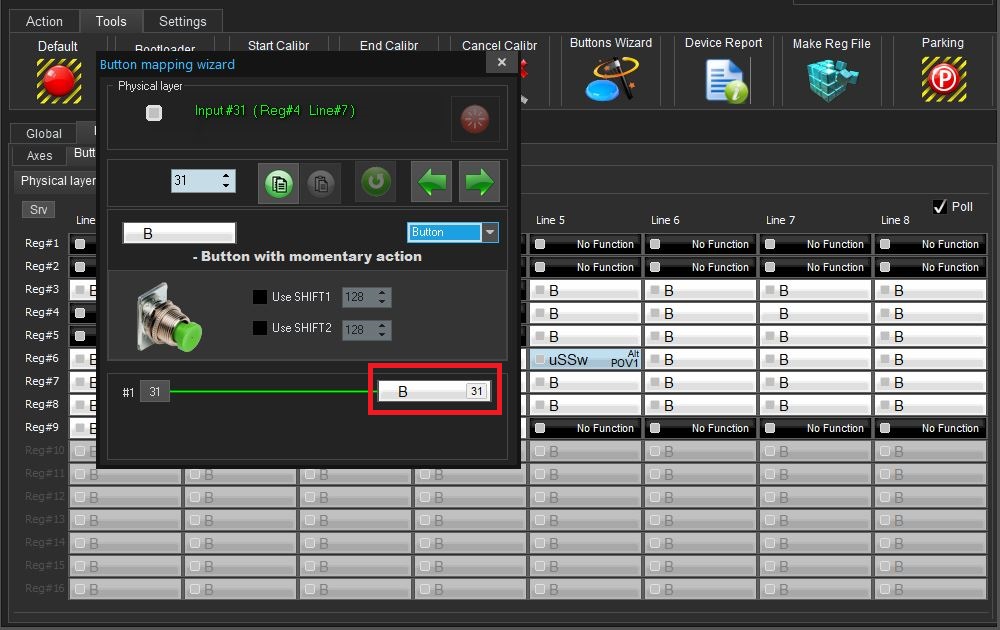Switch to the Settings tab
Screen dimensions: 1000x630
click(x=182, y=21)
